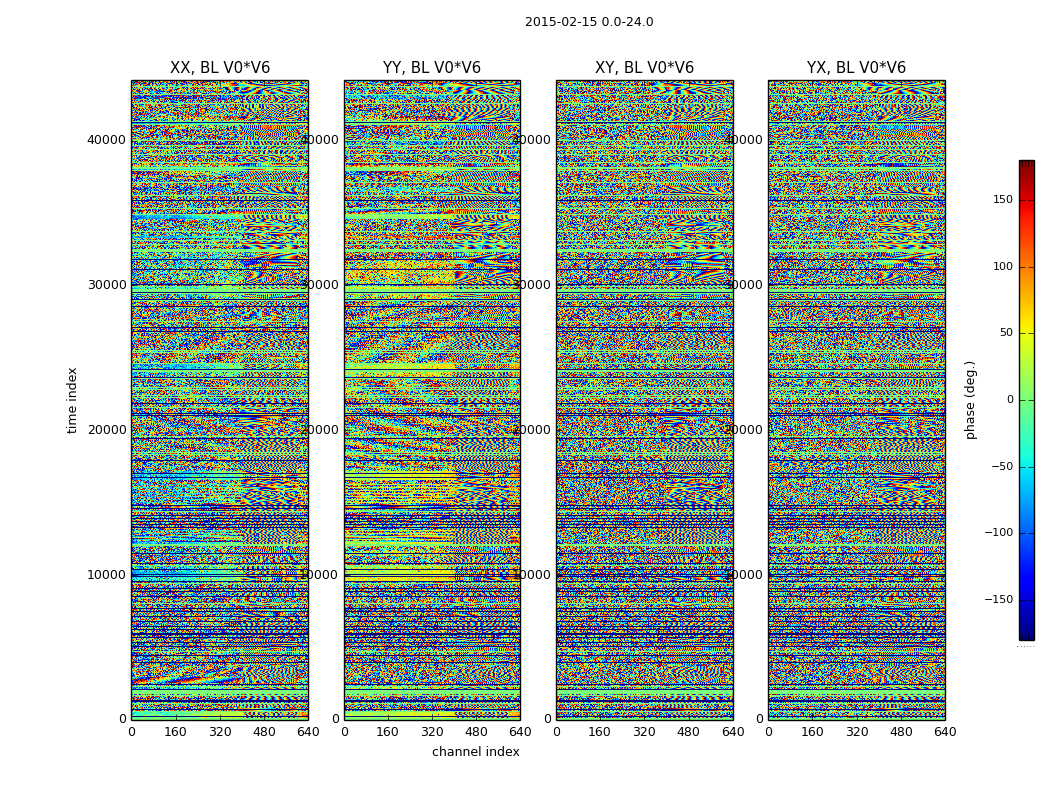
Task: Click colorbar tick label '100'
Action: pos(1003,266)
